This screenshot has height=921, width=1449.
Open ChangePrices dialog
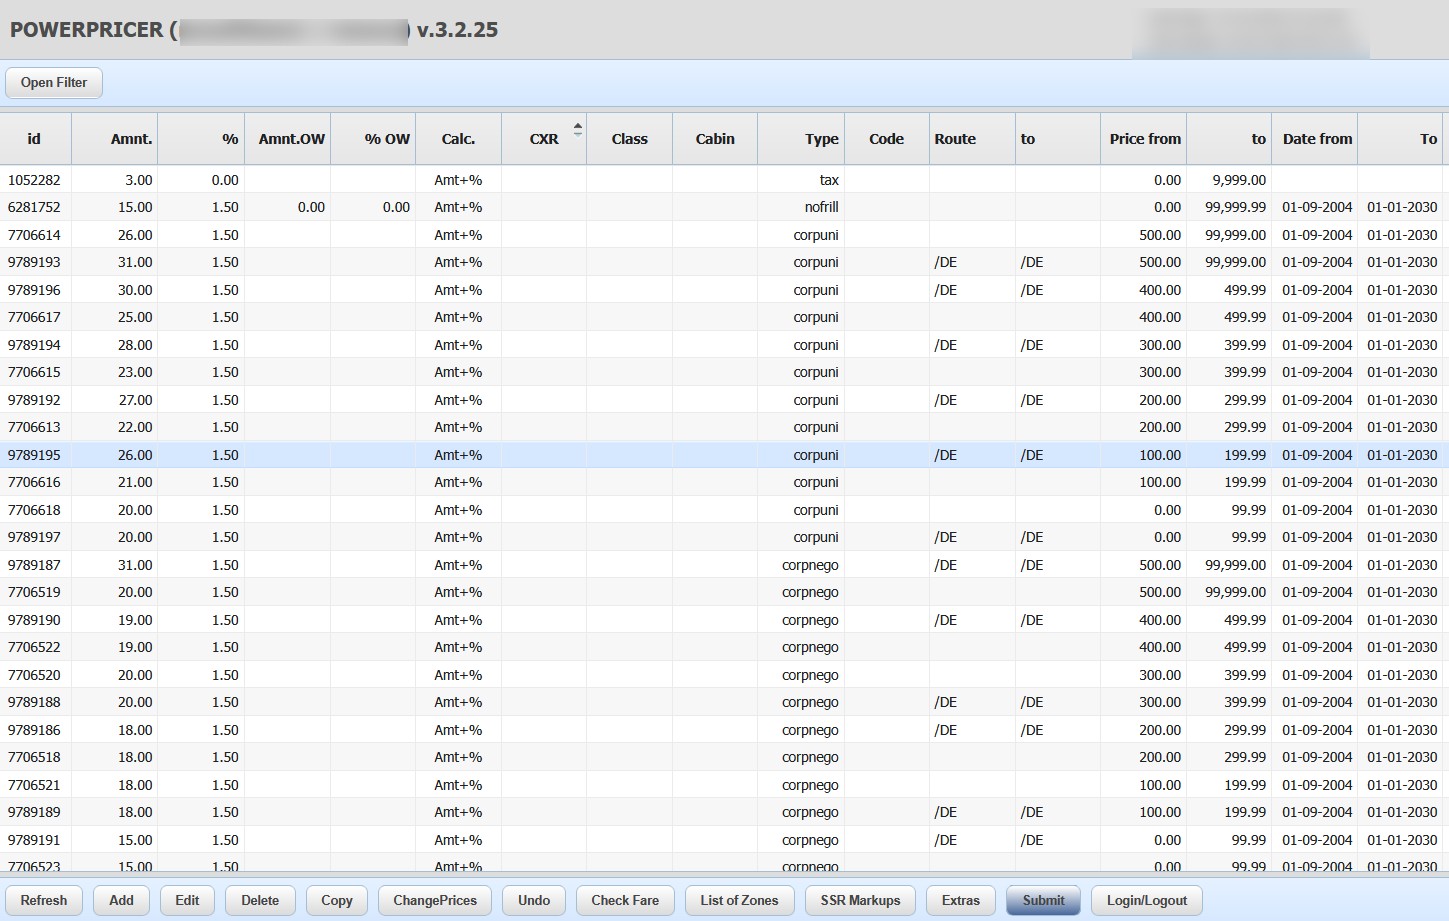[435, 900]
